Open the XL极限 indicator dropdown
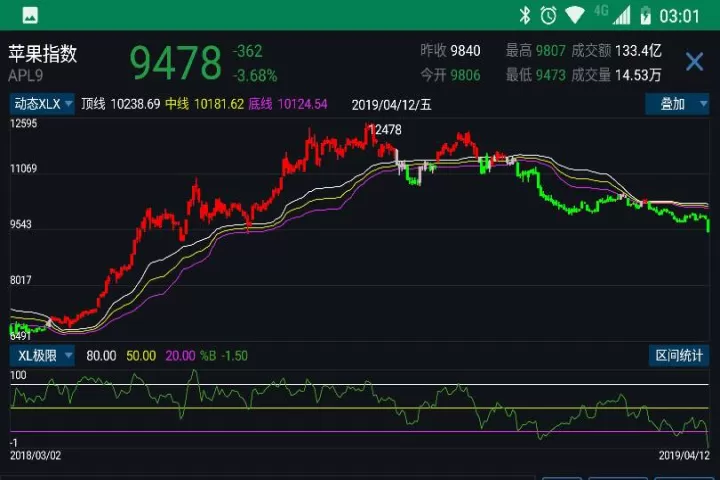The image size is (720, 480). 42,356
